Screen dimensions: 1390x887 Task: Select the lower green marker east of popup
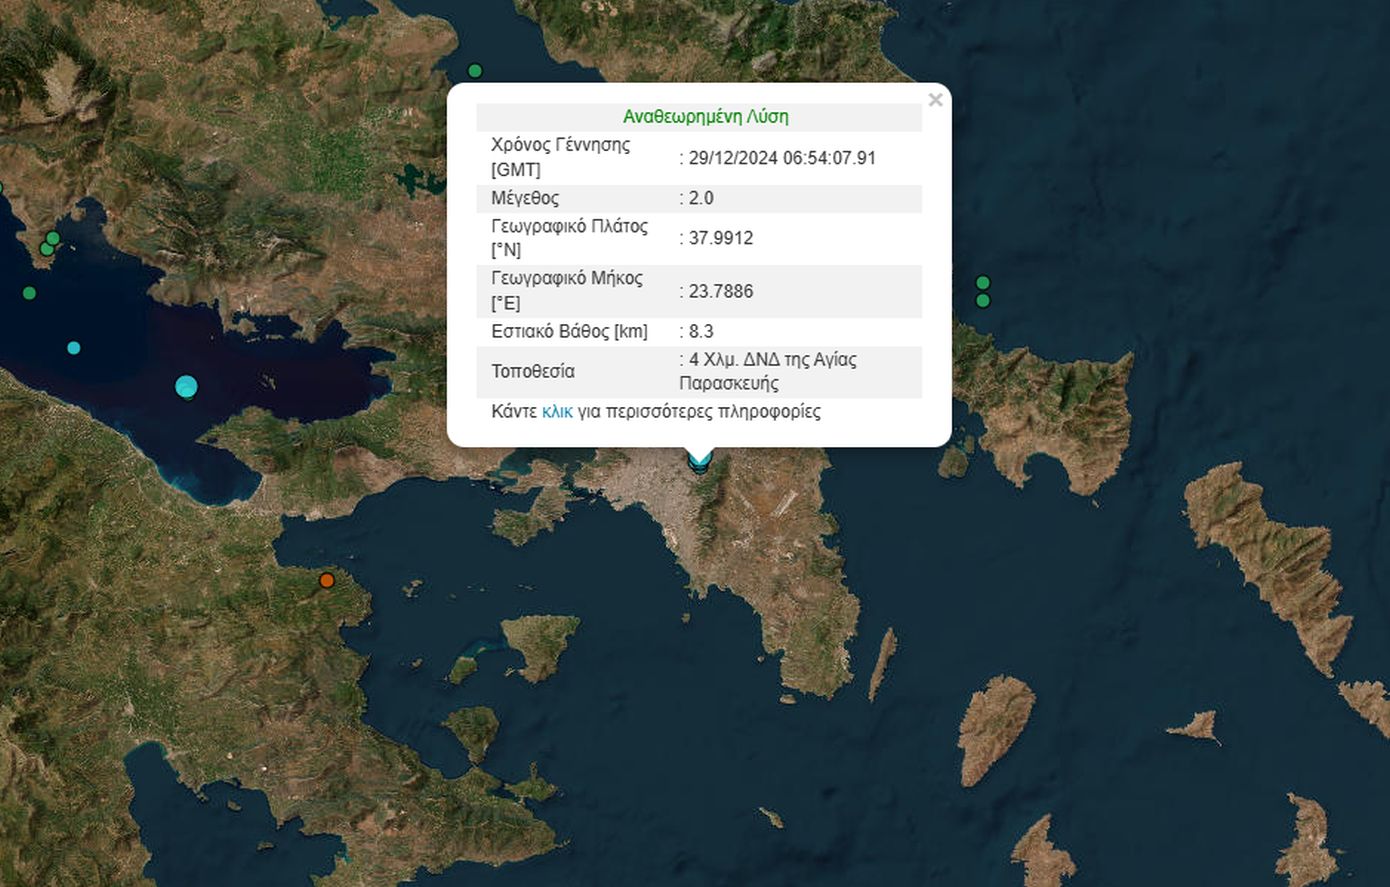(983, 301)
